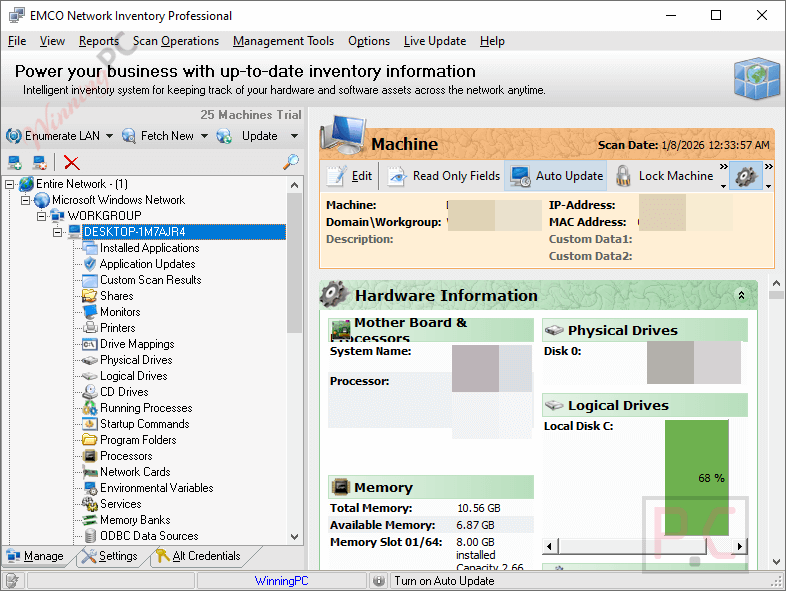Open the Application Updates node
The width and height of the screenshot is (786, 591).
(x=147, y=264)
